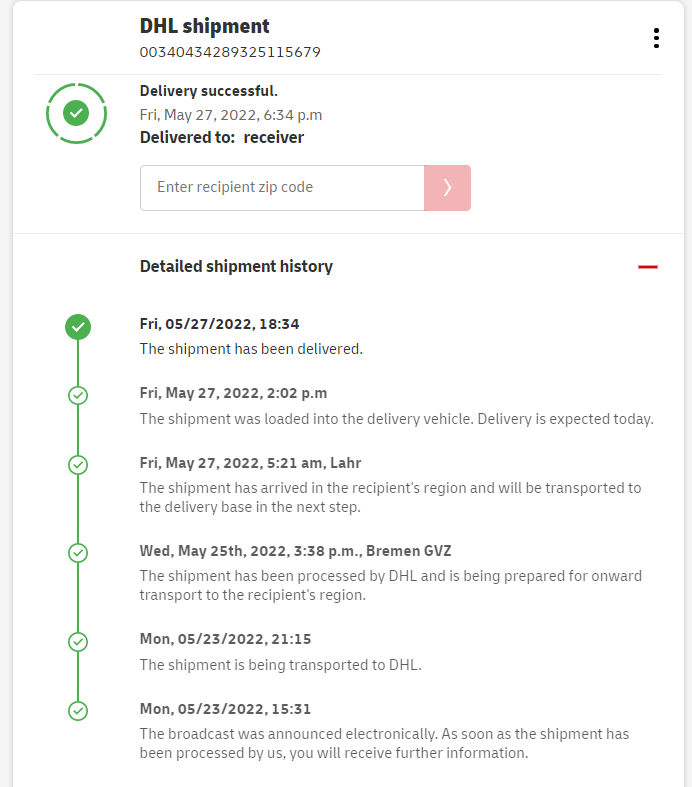Click checkmark beside transported to DHL event
The width and height of the screenshot is (692, 787).
78,641
